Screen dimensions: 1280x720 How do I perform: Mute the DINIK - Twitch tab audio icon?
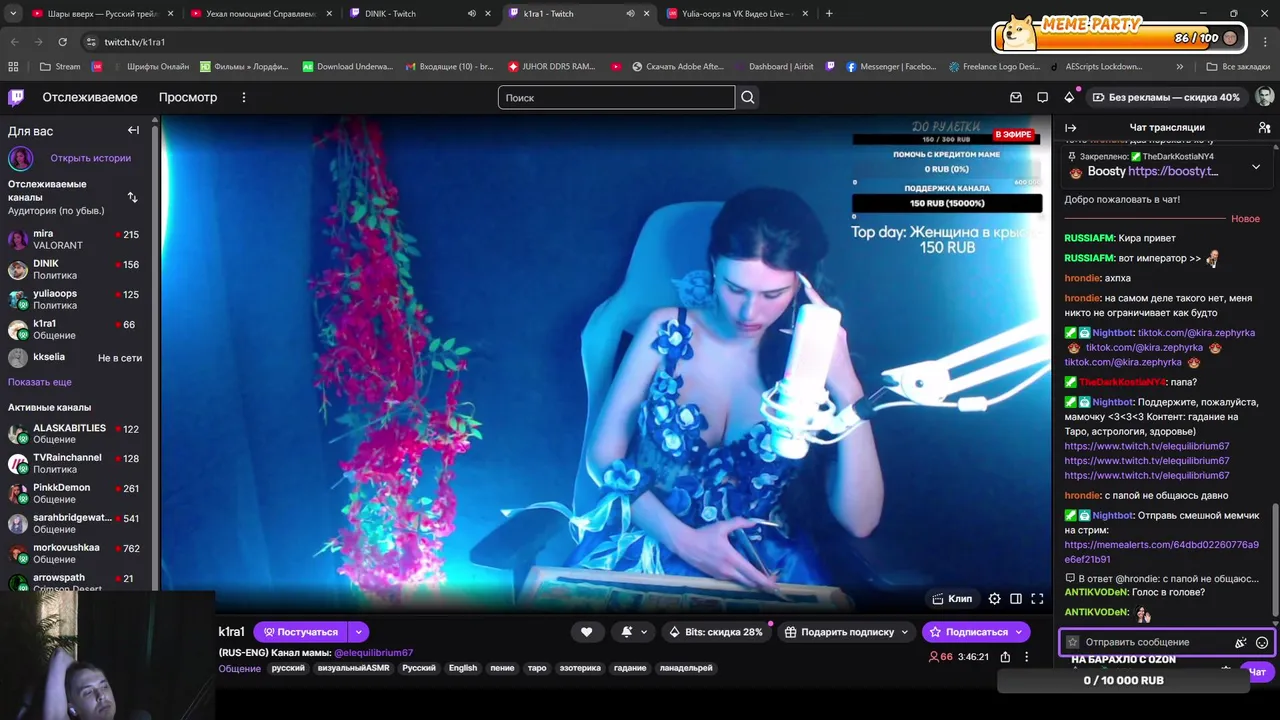(x=472, y=14)
